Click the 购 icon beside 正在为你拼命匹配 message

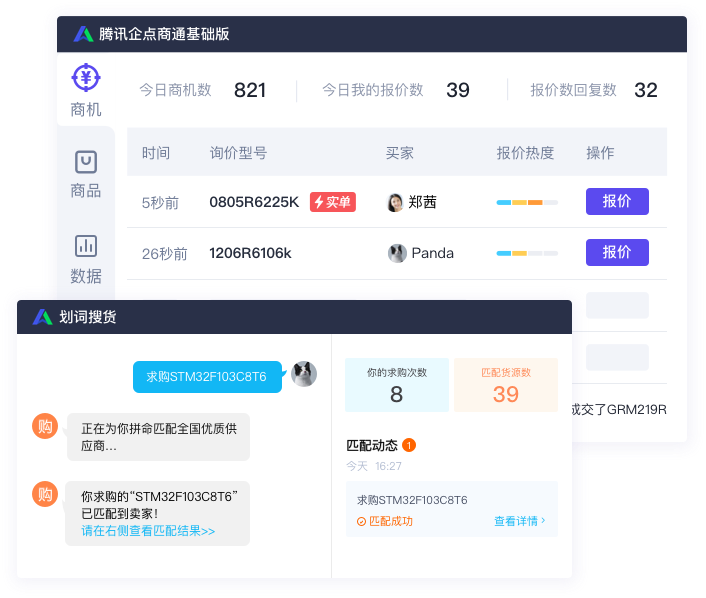(45, 426)
